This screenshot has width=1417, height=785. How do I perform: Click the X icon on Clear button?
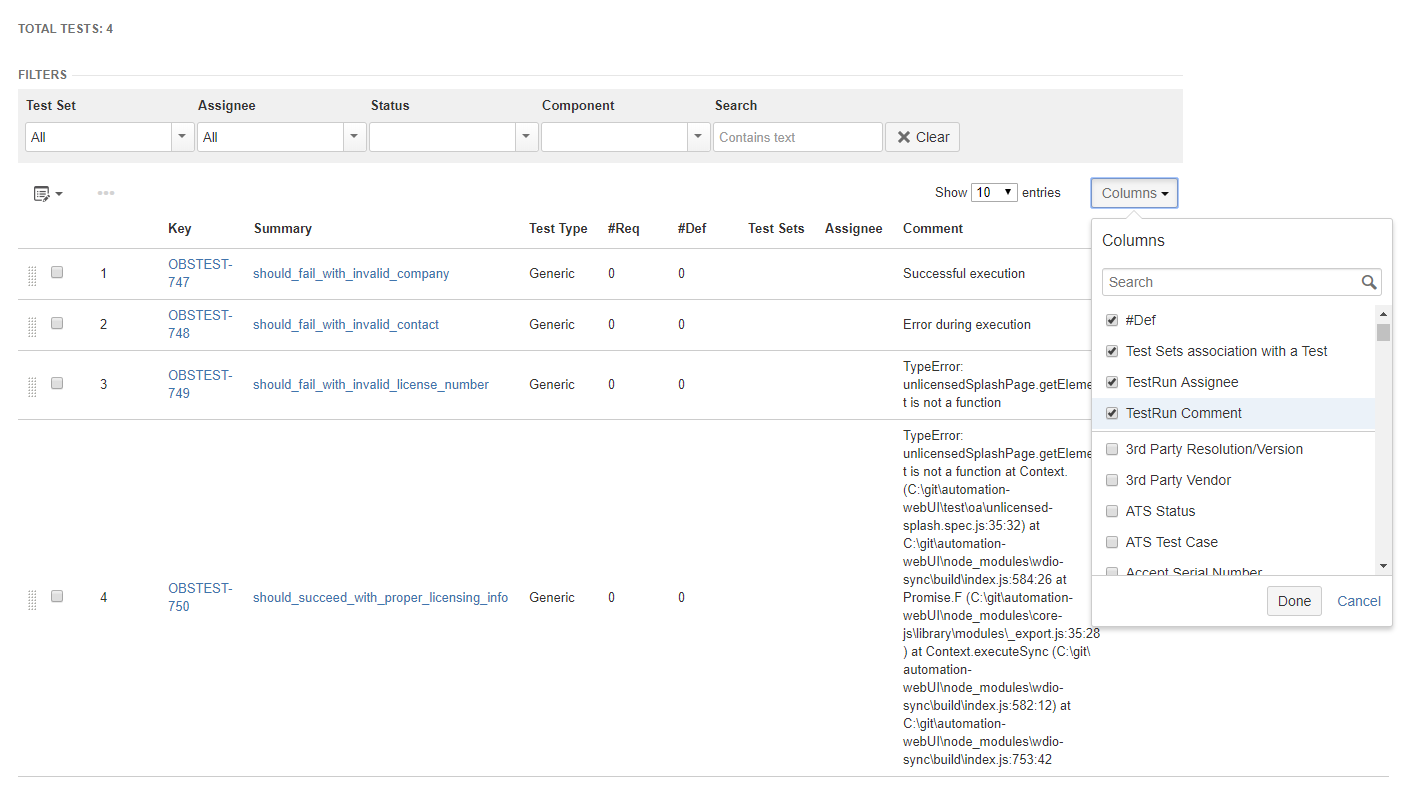point(903,136)
